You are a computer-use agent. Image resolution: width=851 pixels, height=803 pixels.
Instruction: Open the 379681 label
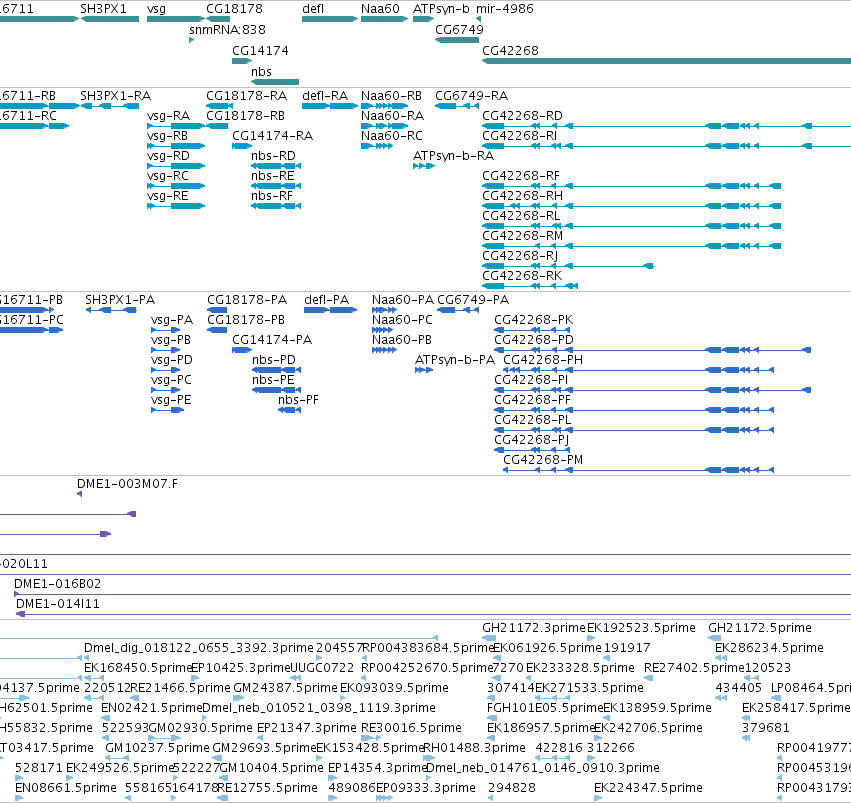pos(766,728)
